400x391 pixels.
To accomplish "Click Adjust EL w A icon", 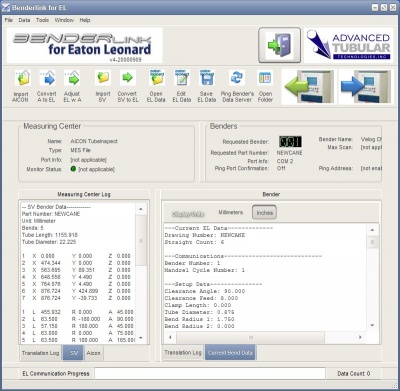I will pos(72,79).
